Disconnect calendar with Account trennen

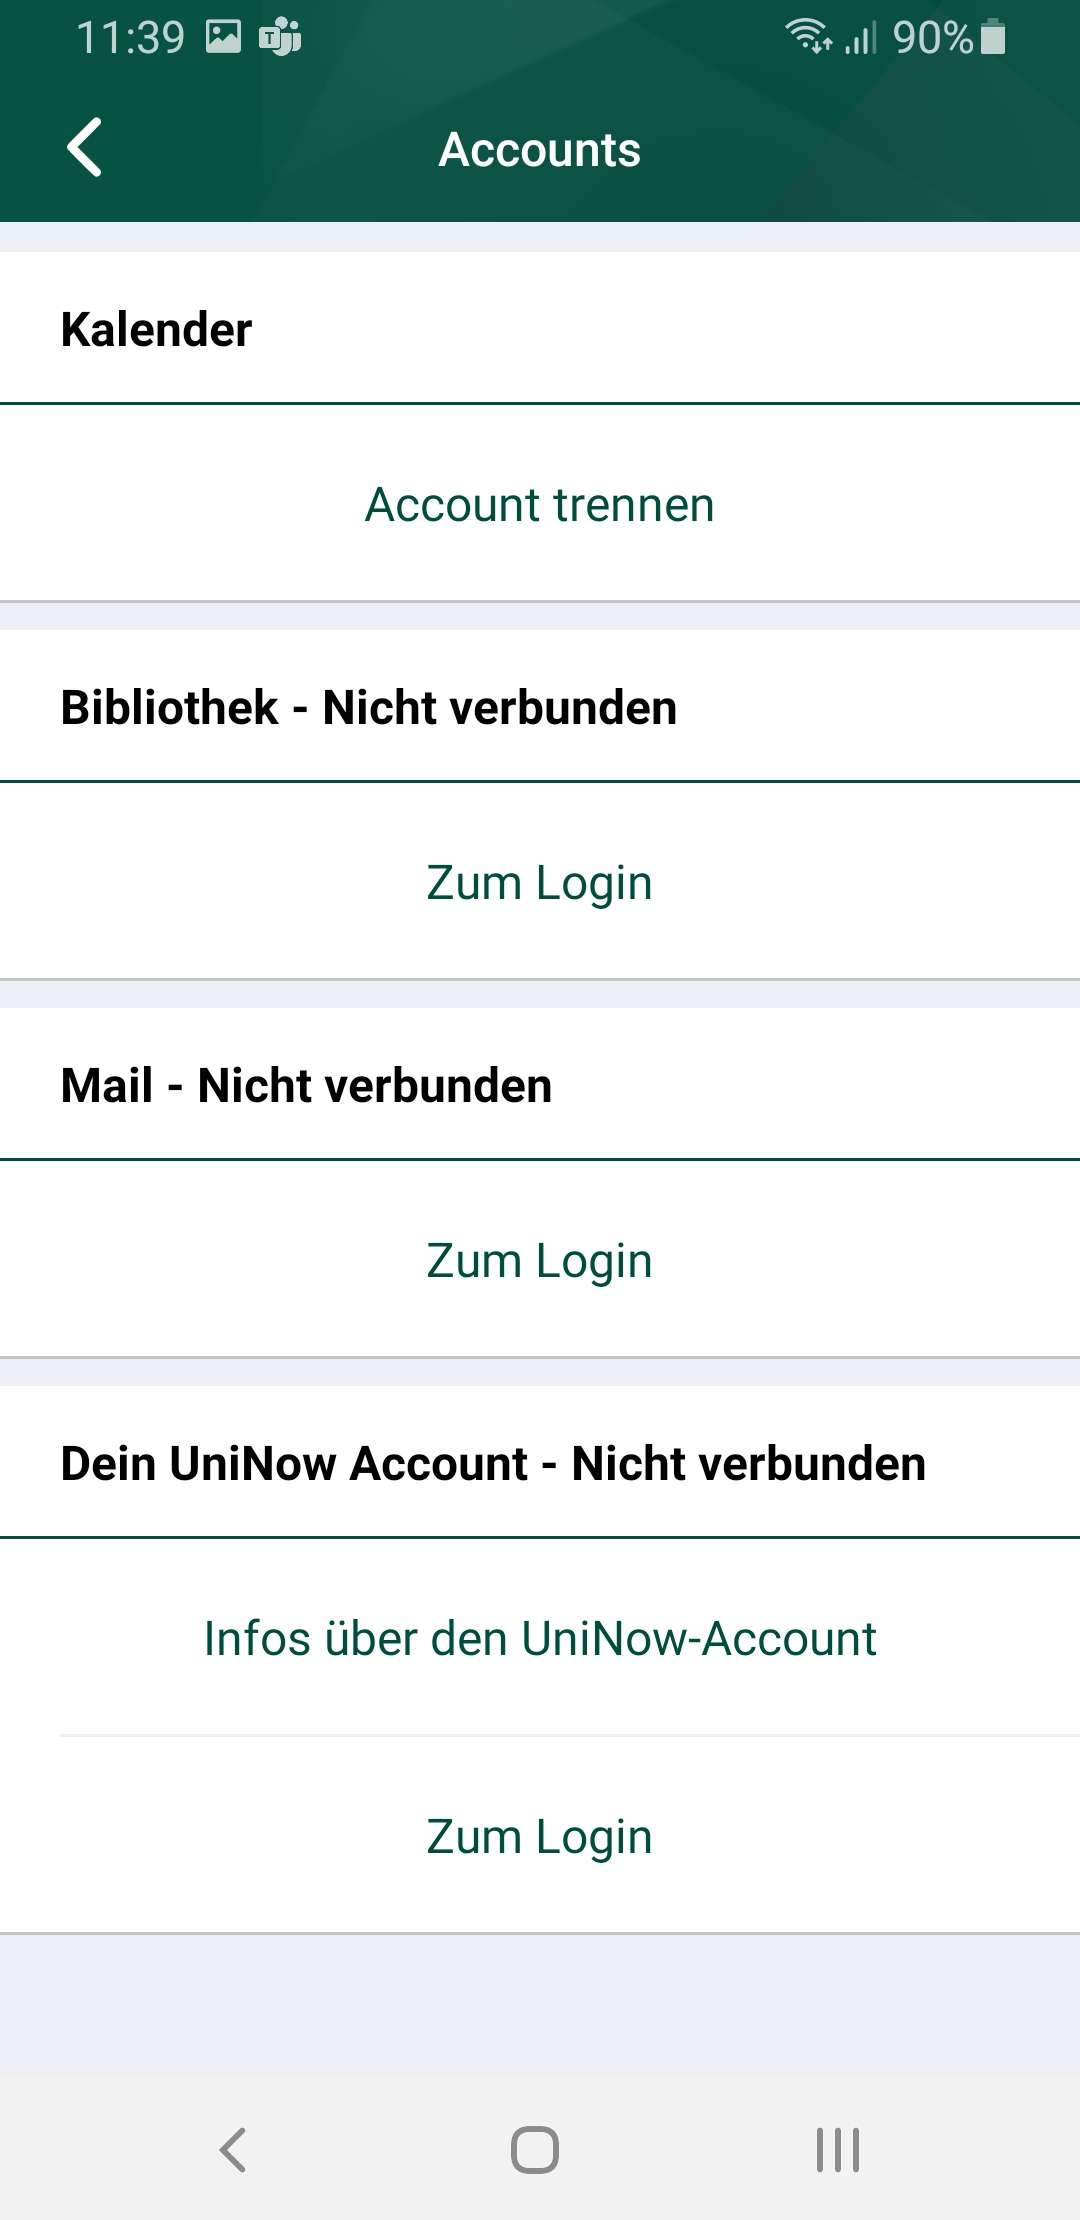[540, 505]
